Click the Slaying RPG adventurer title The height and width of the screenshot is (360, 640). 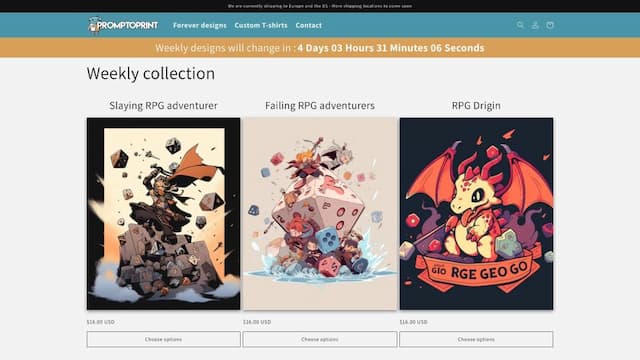point(163,105)
